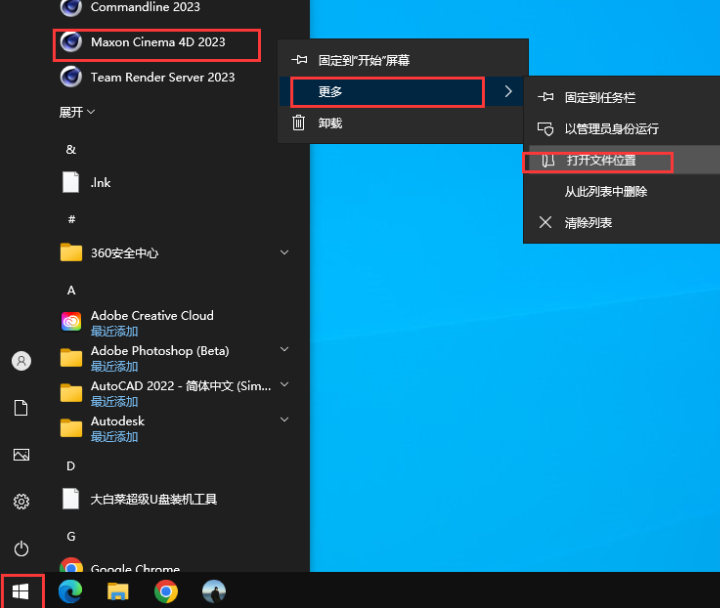Viewport: 720px width, 608px height.
Task: Click the Power icon in Start sidebar
Action: tap(21, 549)
